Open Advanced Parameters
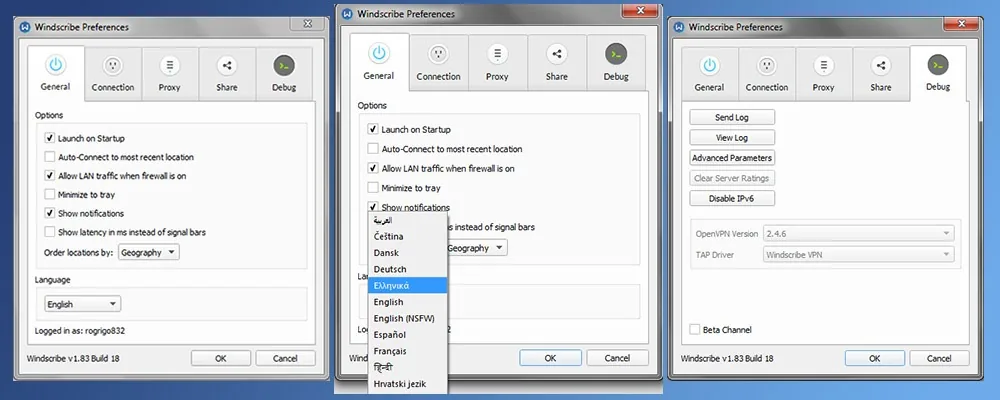Viewport: 1000px width, 400px height. coord(732,158)
